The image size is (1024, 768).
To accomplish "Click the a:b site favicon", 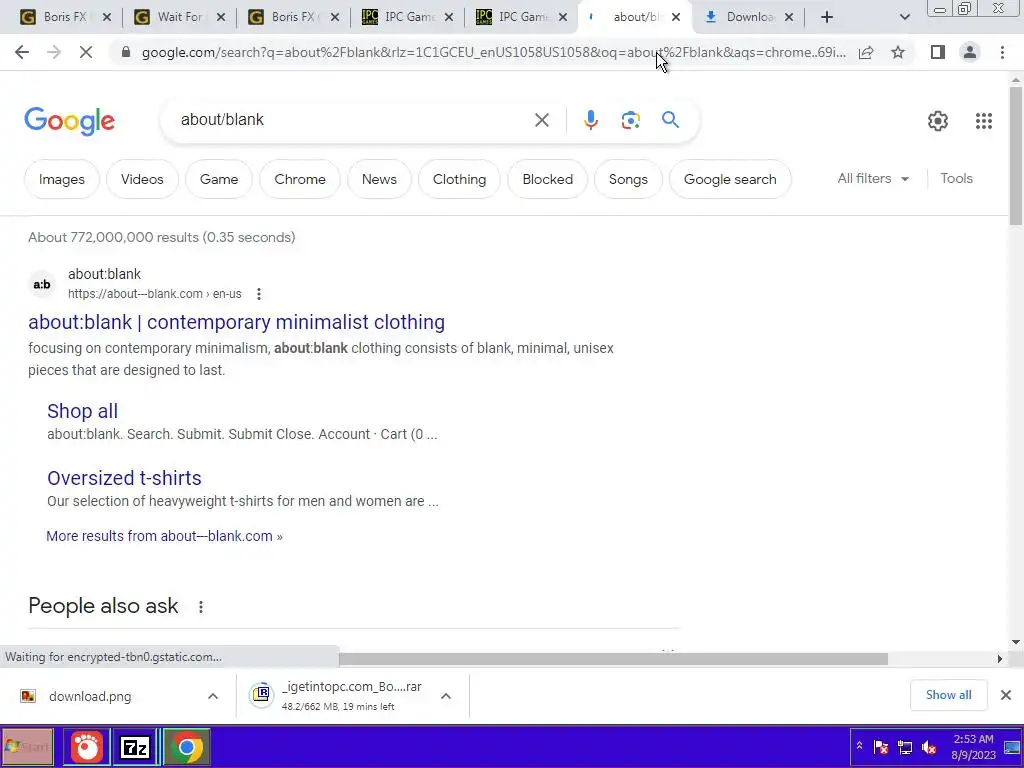I will click(42, 284).
